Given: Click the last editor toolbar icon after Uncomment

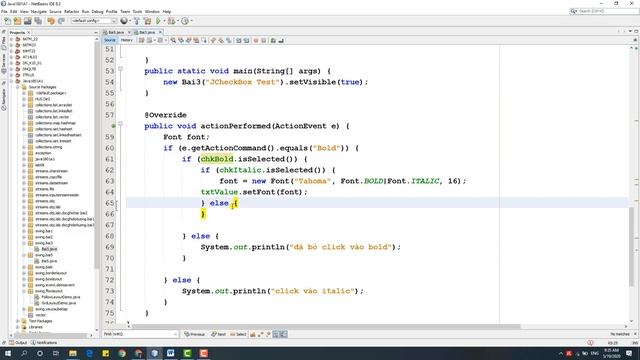Looking at the screenshot, I should pos(281,40).
